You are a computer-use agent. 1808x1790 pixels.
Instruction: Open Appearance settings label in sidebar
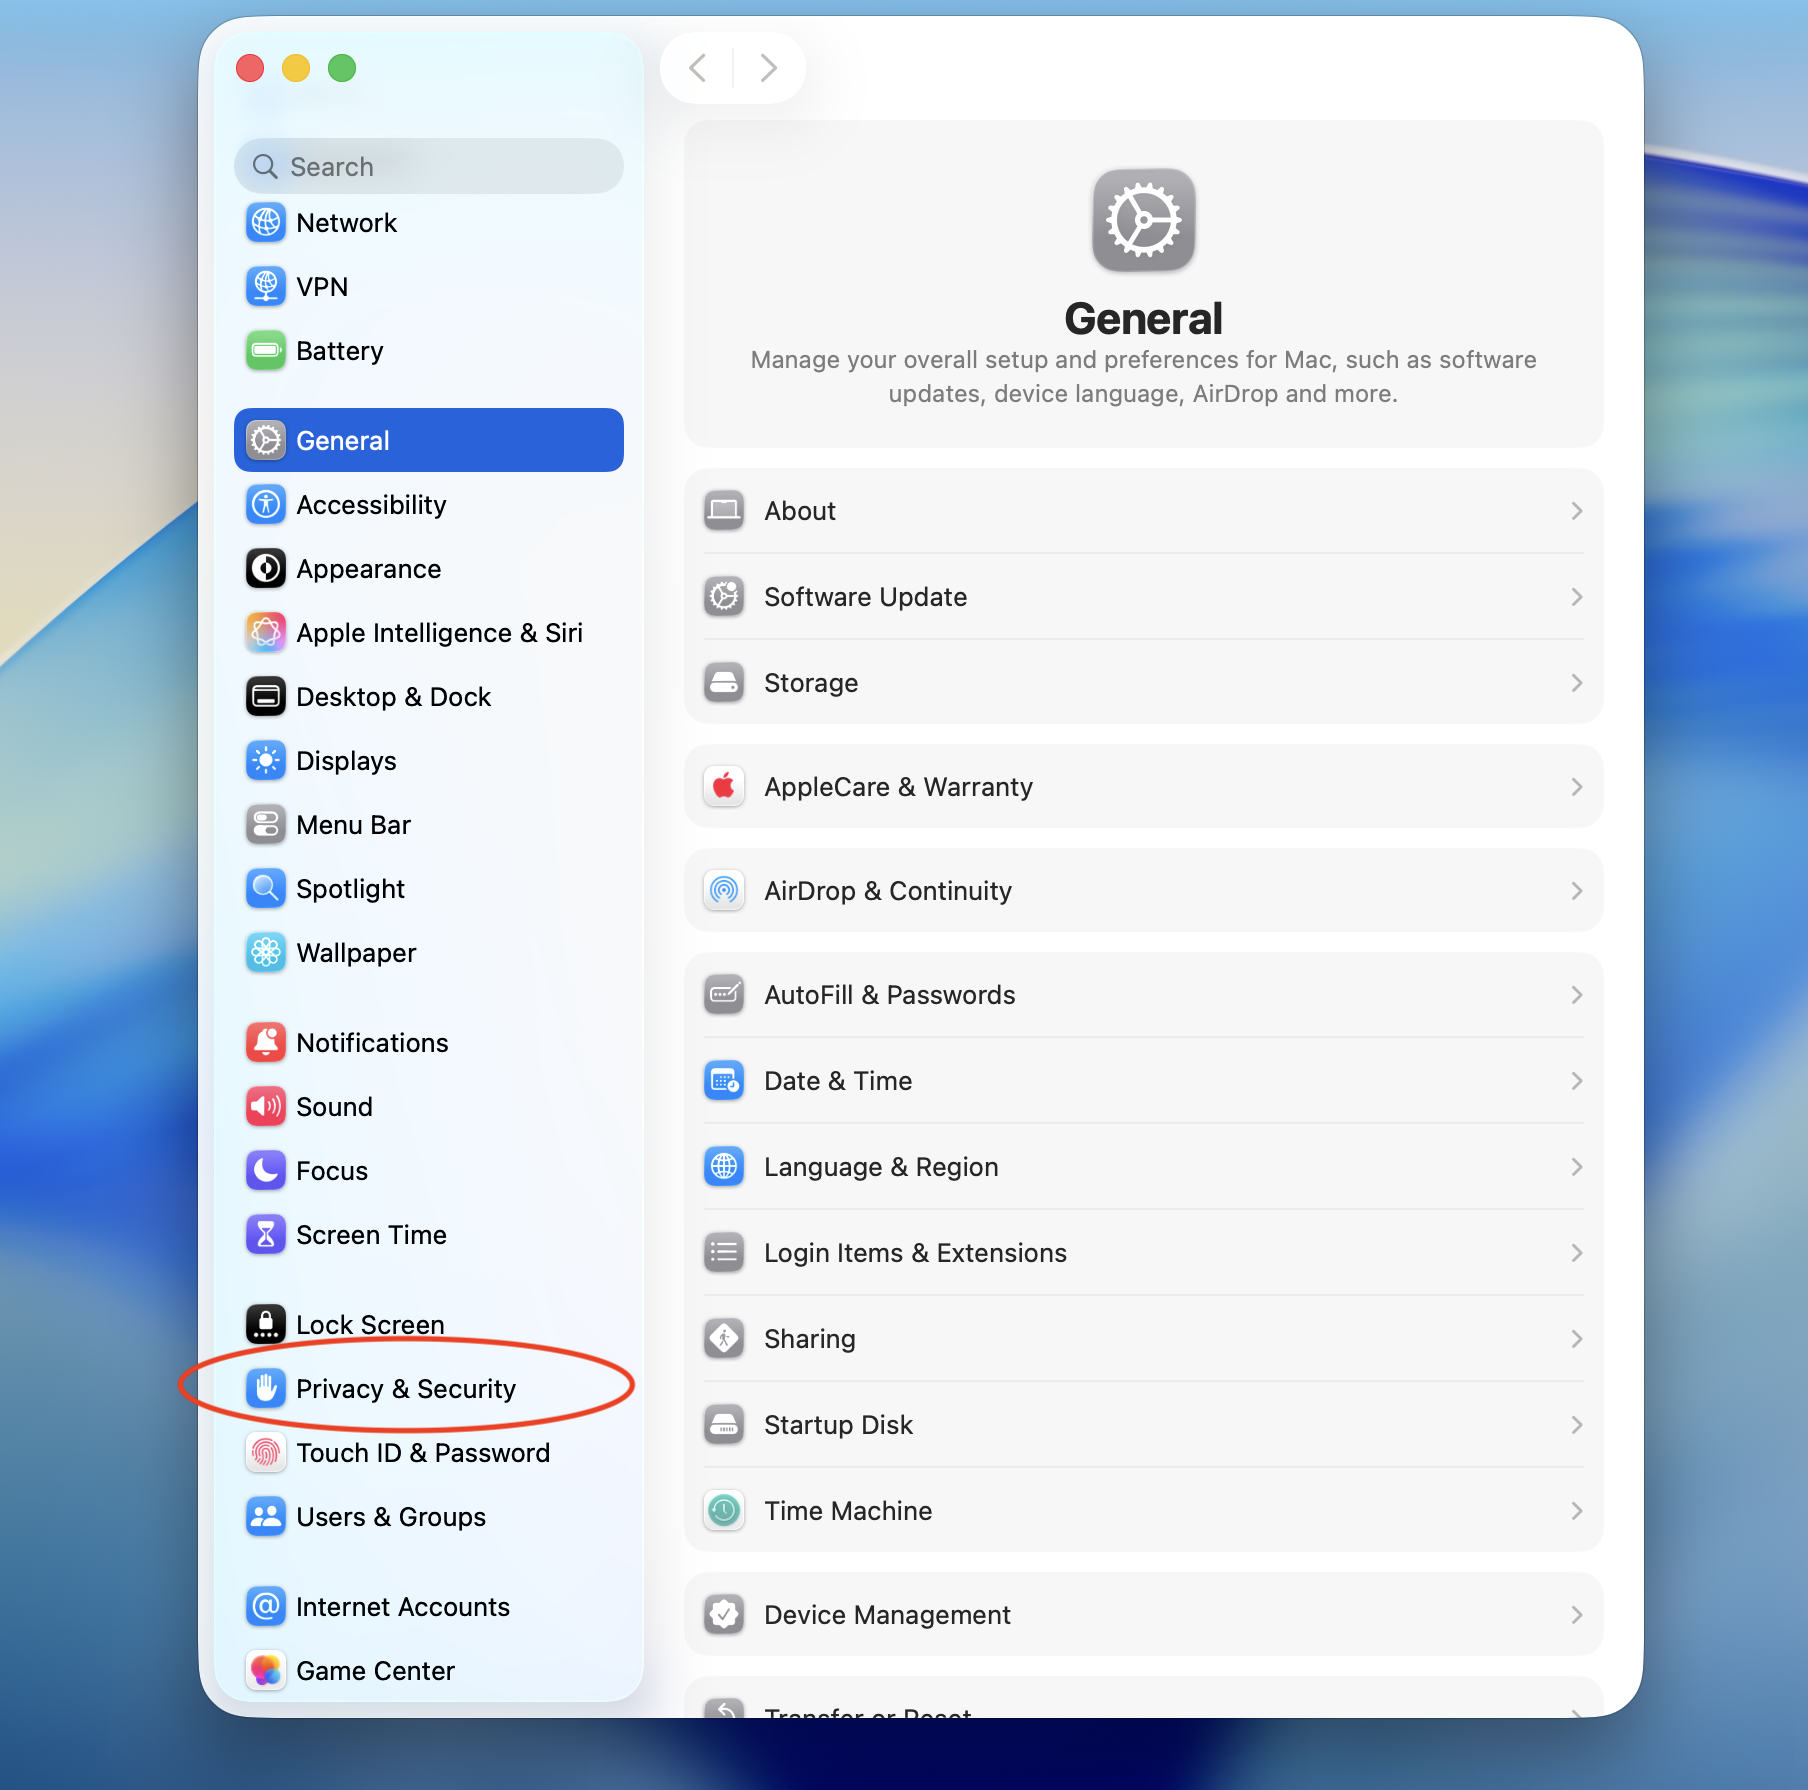(x=369, y=569)
